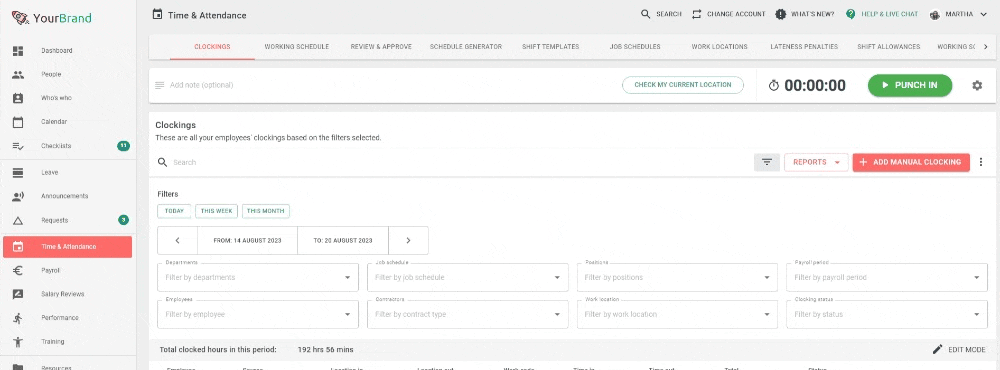Apply the Today filter
This screenshot has height=370, width=1000.
click(x=174, y=211)
